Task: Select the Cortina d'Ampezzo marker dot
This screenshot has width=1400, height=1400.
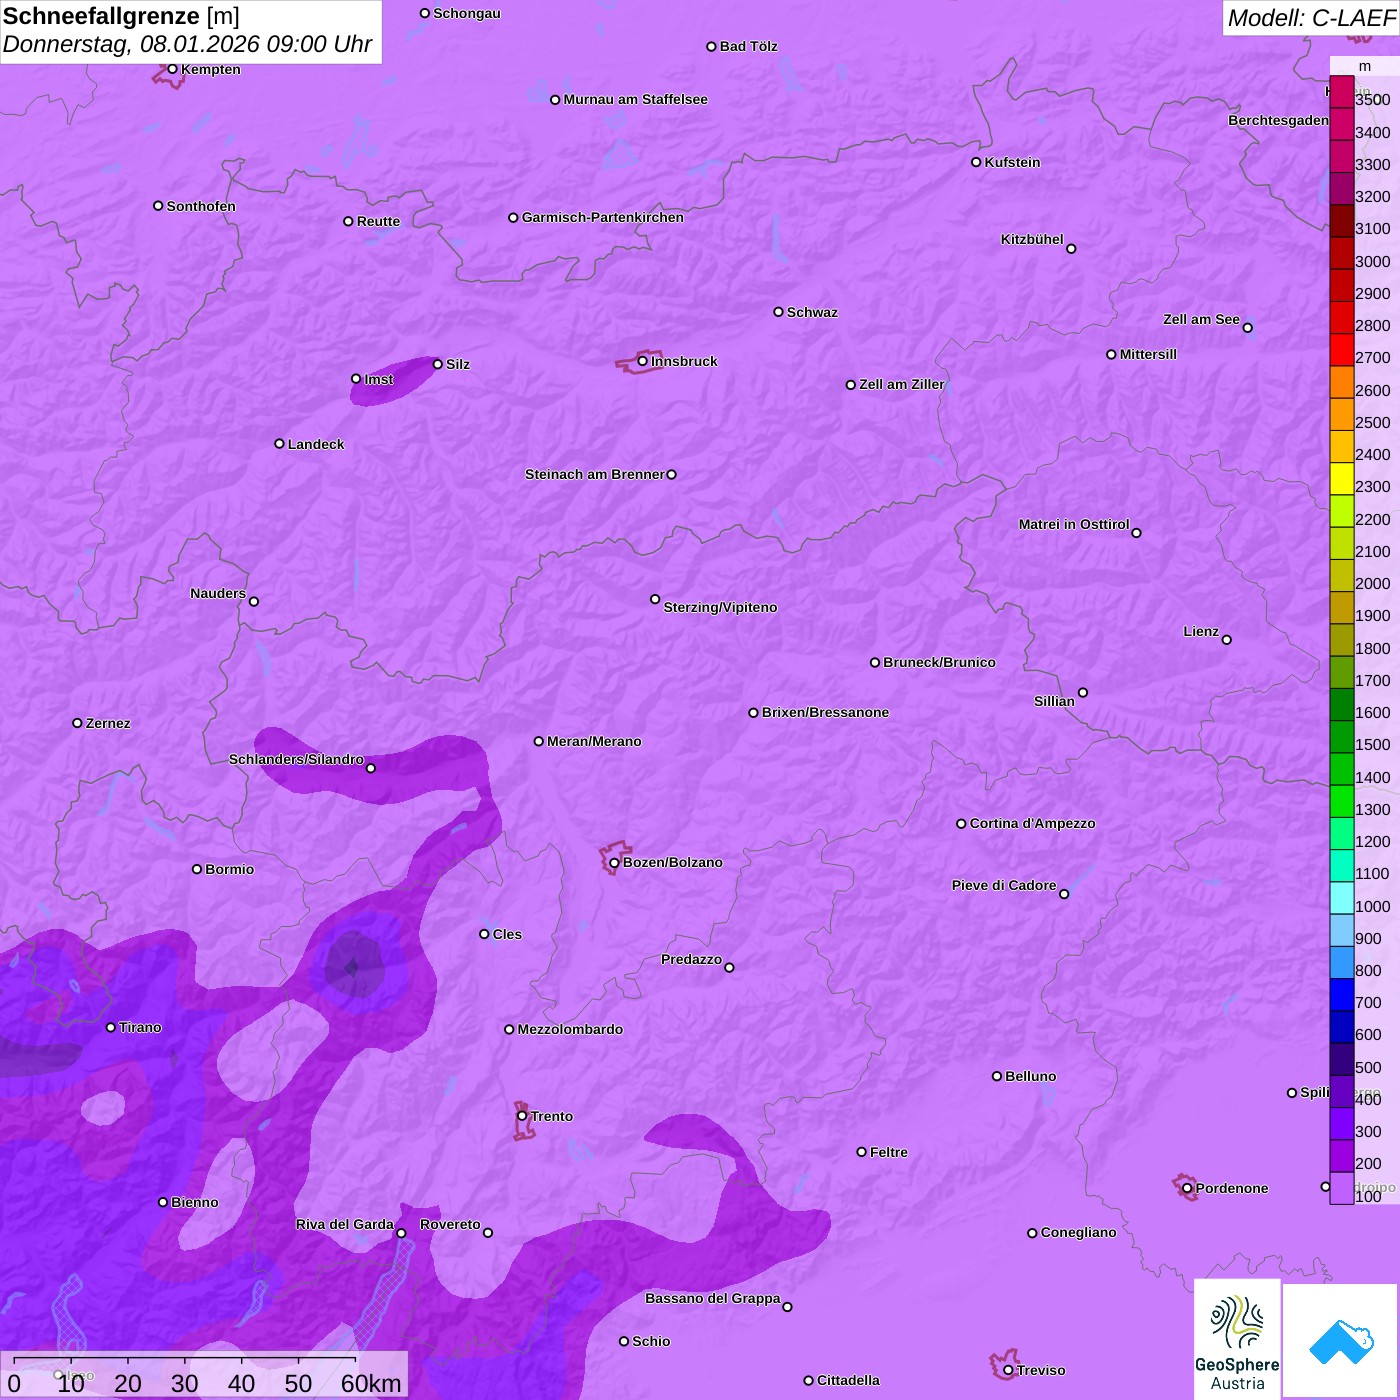Action: [x=961, y=824]
